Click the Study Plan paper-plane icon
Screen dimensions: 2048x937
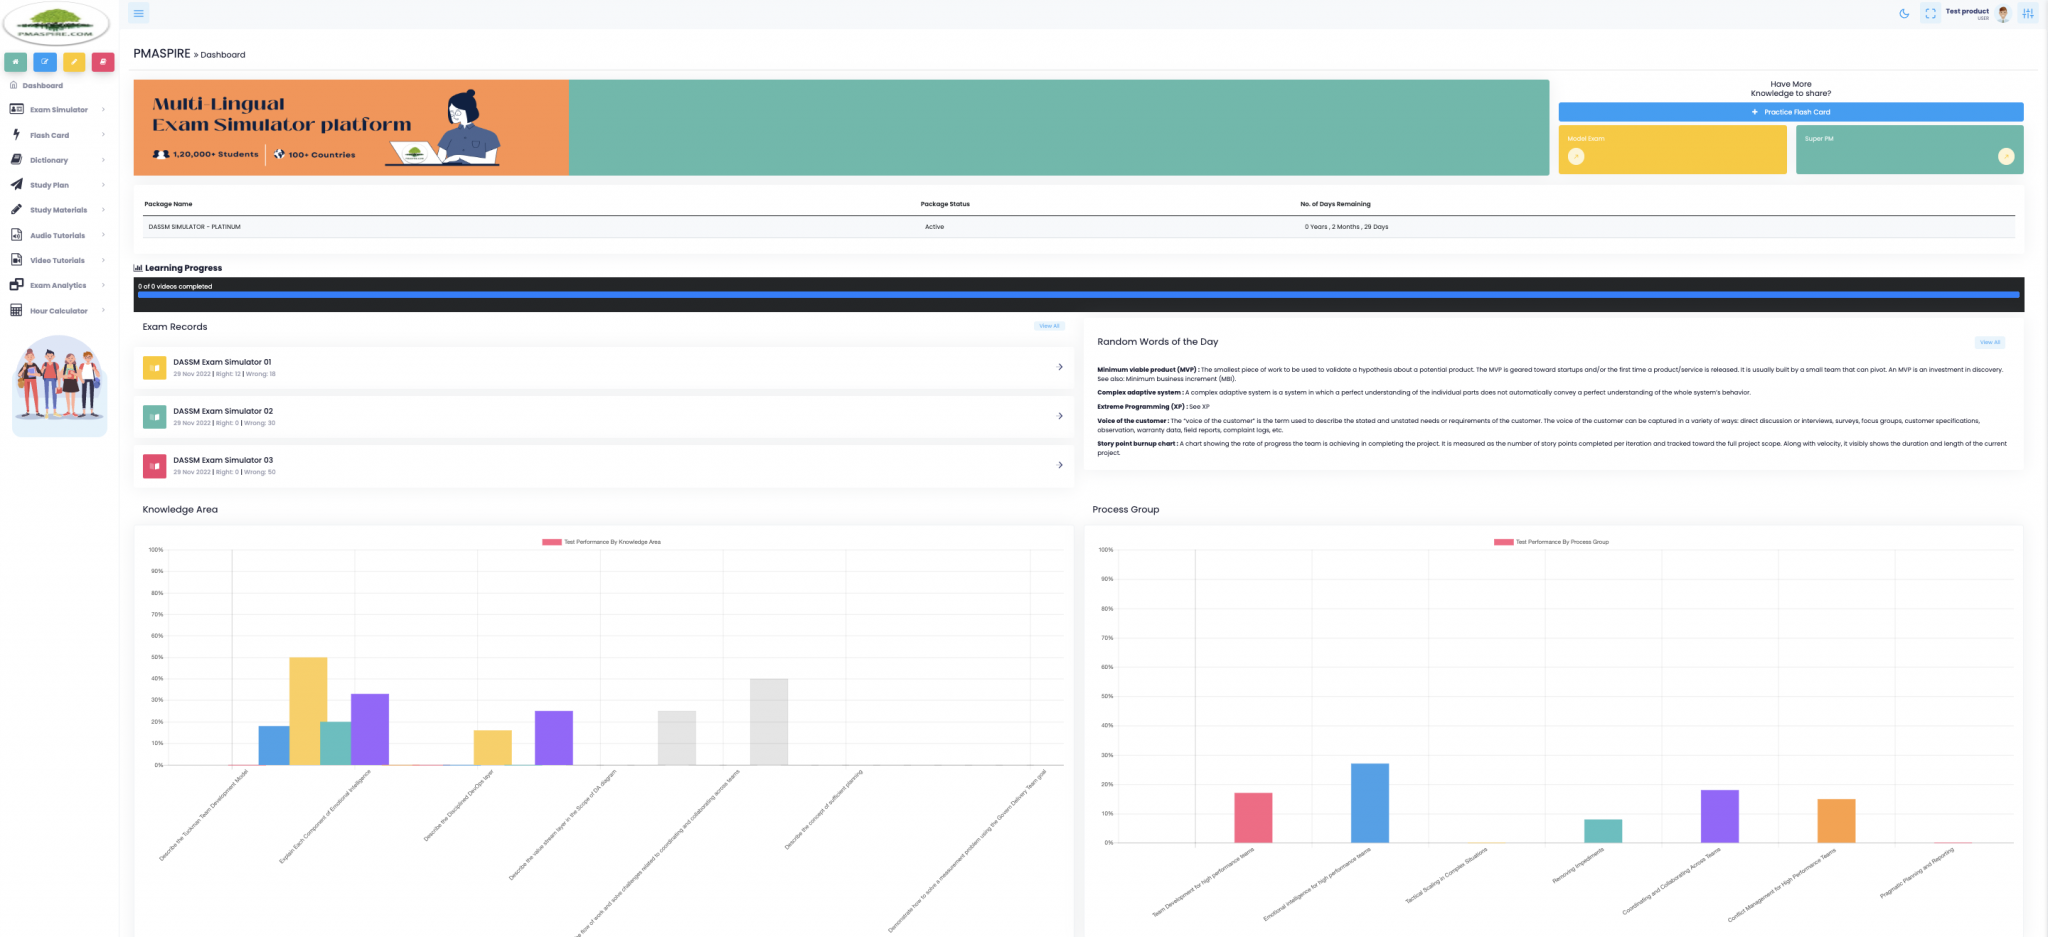(16, 184)
